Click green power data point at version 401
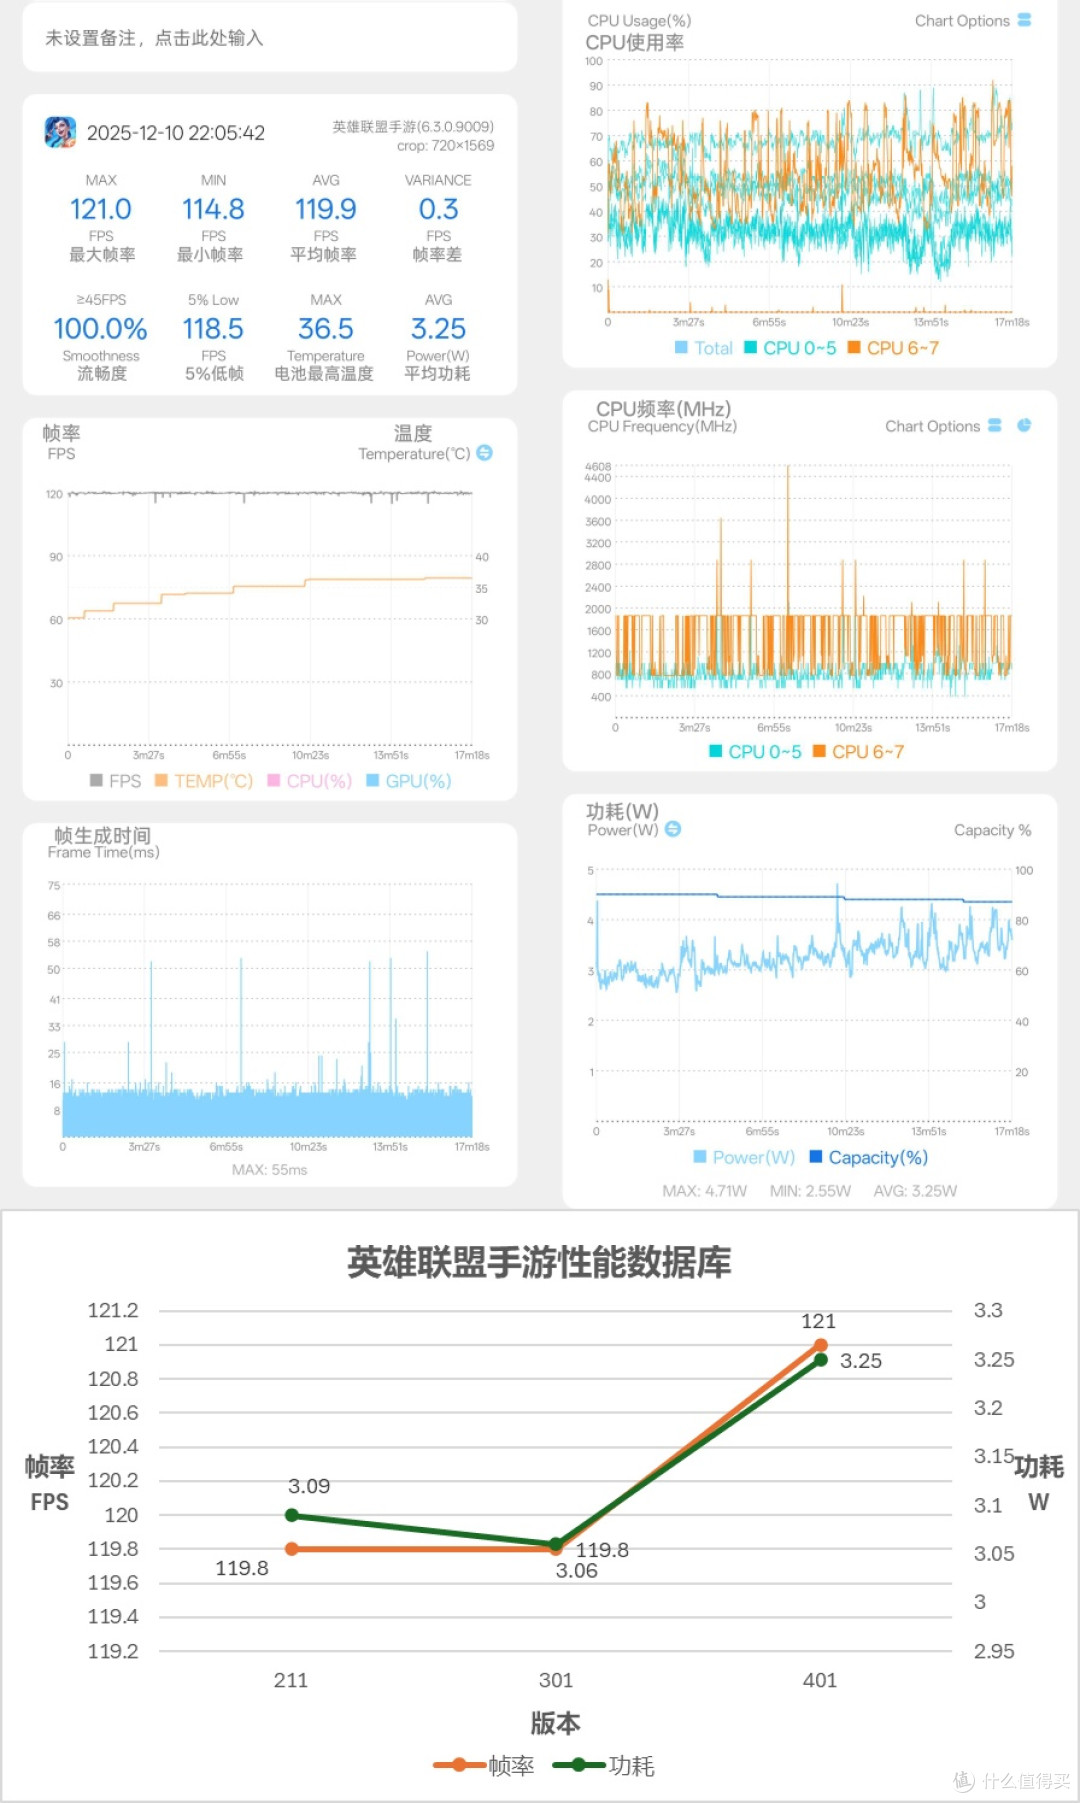The height and width of the screenshot is (1803, 1080). 821,1360
